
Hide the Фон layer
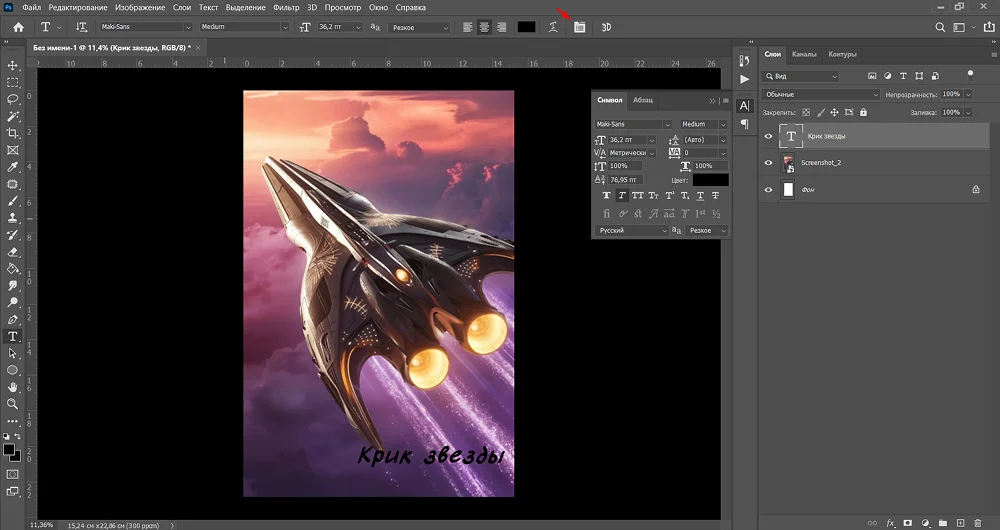click(x=768, y=189)
